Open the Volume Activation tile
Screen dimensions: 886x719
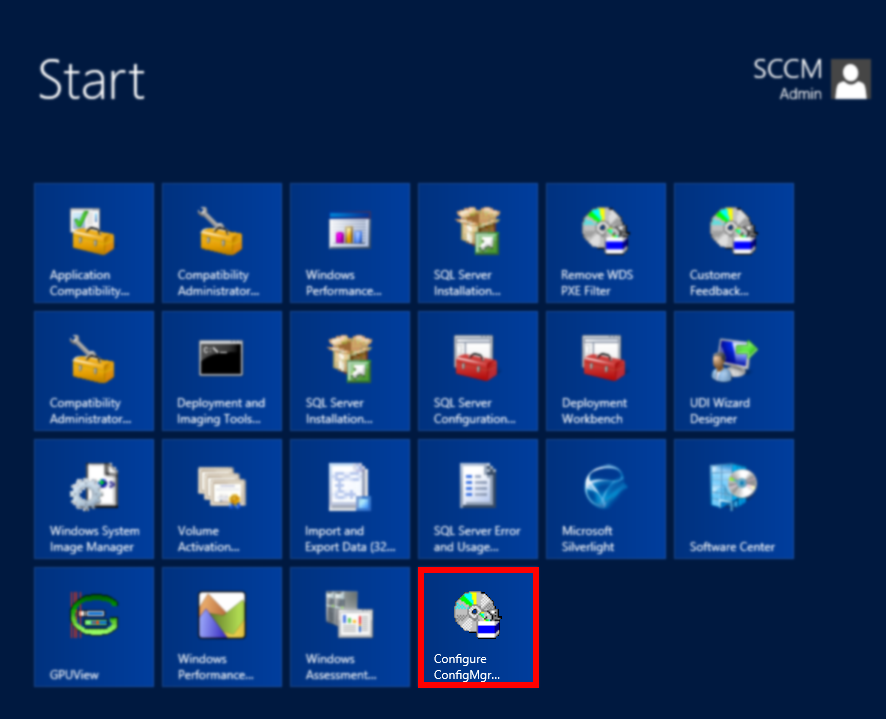[222, 498]
